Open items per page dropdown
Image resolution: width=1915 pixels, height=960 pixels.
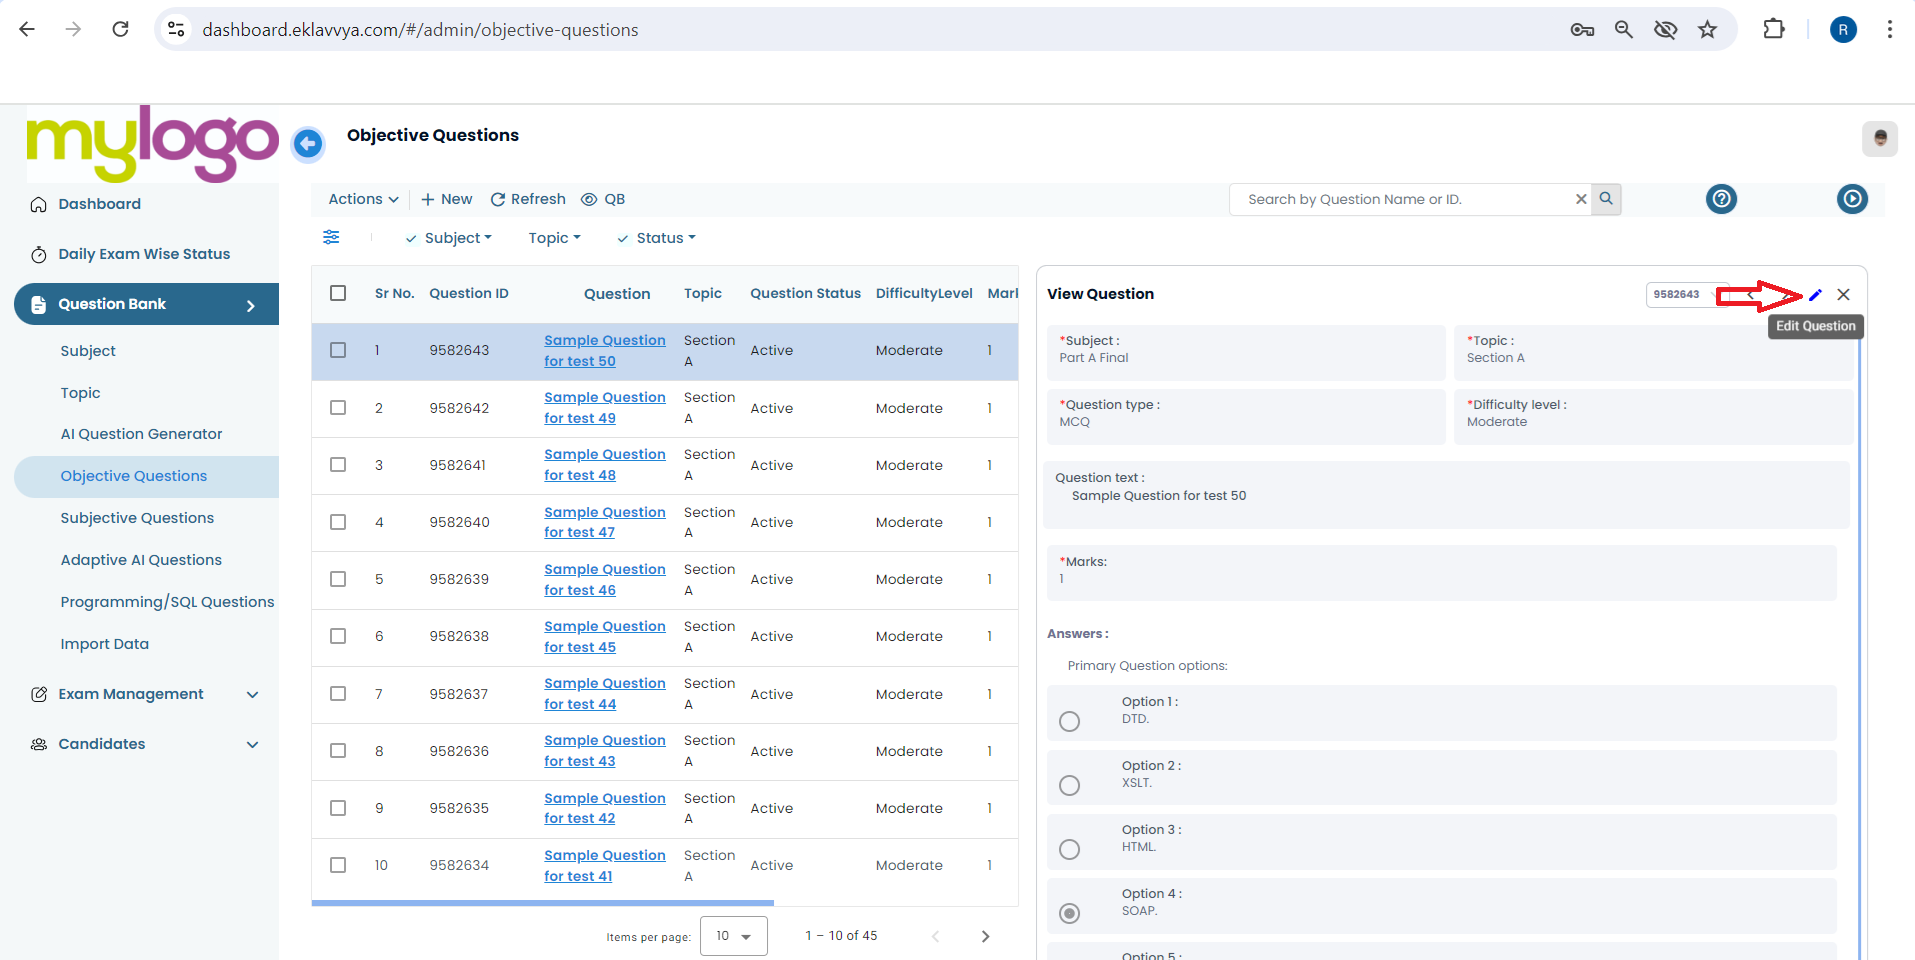coord(734,936)
